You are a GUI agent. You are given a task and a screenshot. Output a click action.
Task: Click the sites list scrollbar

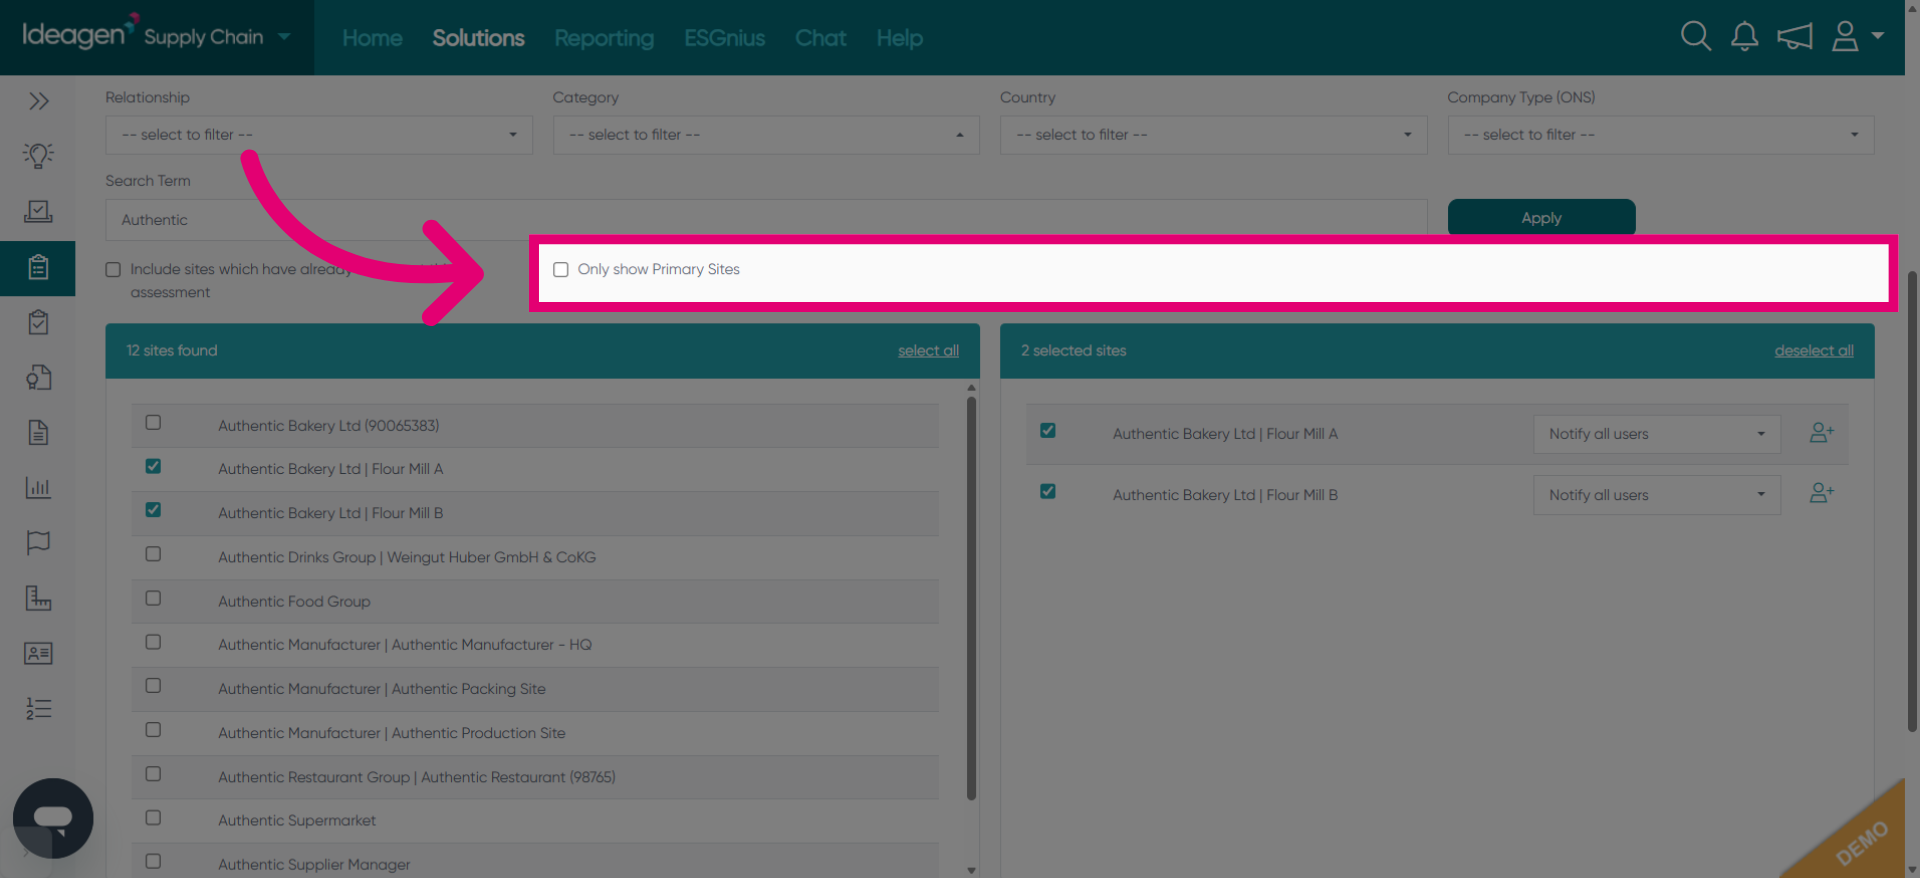[971, 598]
